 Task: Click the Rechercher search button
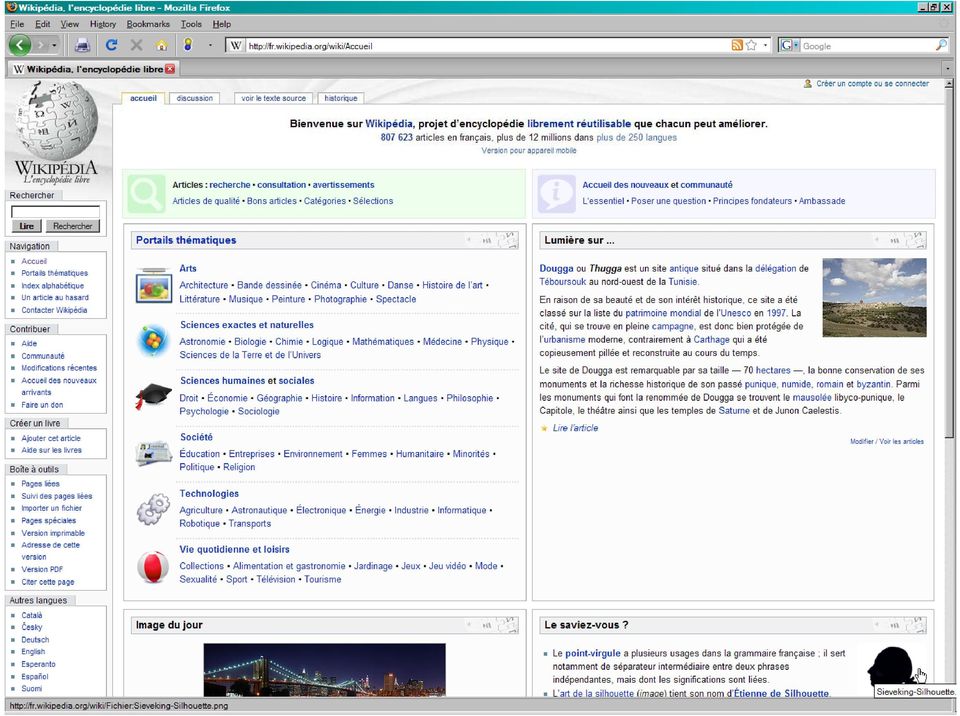click(72, 226)
